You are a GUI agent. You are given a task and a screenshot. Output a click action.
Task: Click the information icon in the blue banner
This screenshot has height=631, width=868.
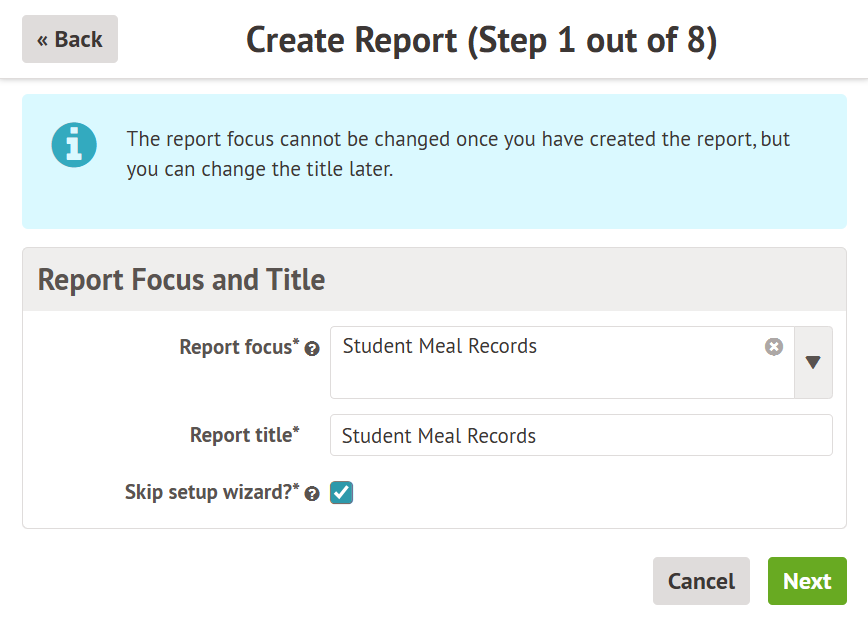(x=74, y=146)
